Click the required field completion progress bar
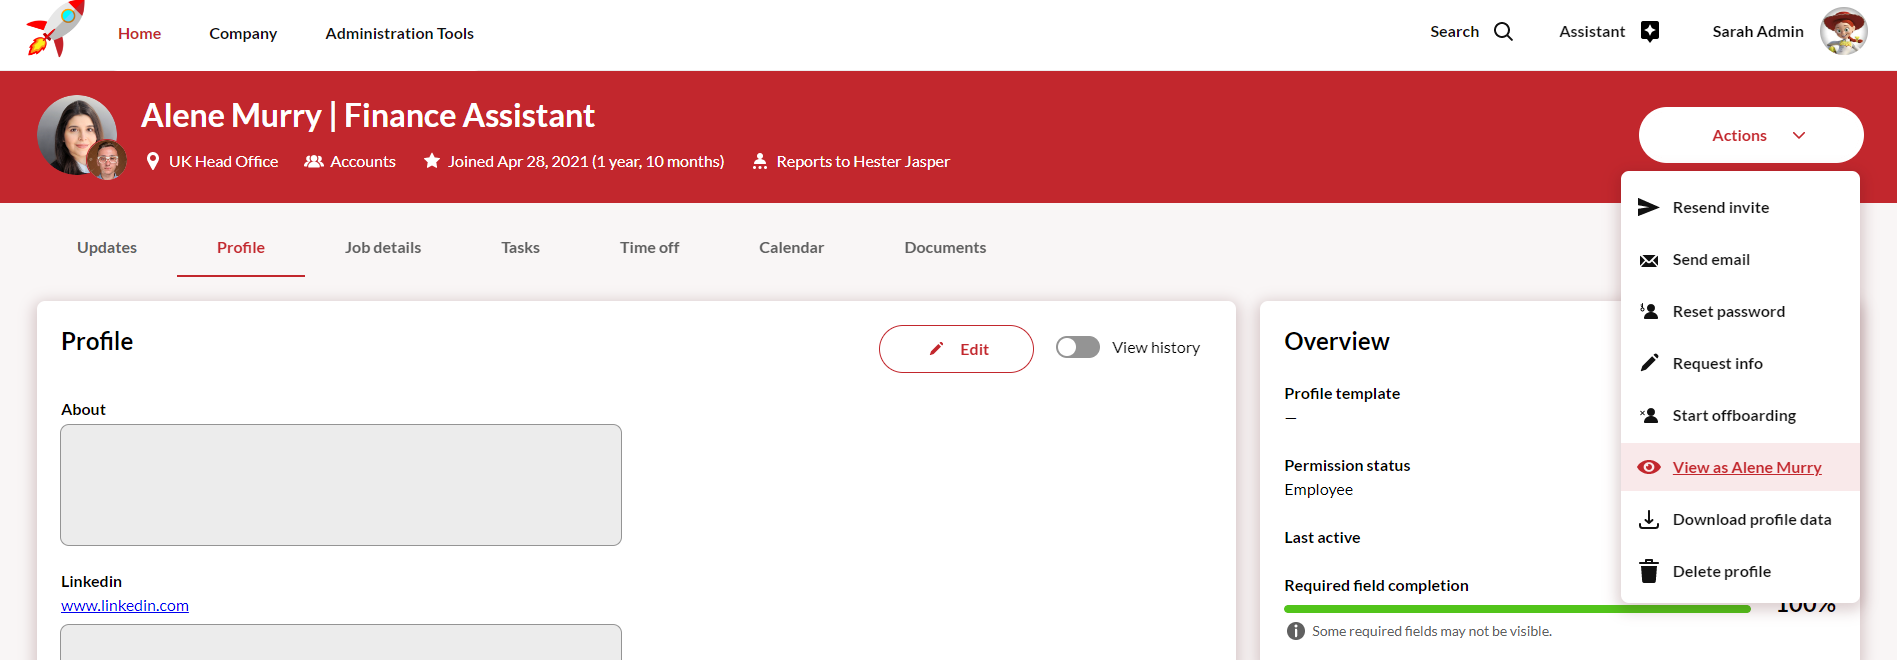Image resolution: width=1897 pixels, height=660 pixels. click(x=1516, y=608)
